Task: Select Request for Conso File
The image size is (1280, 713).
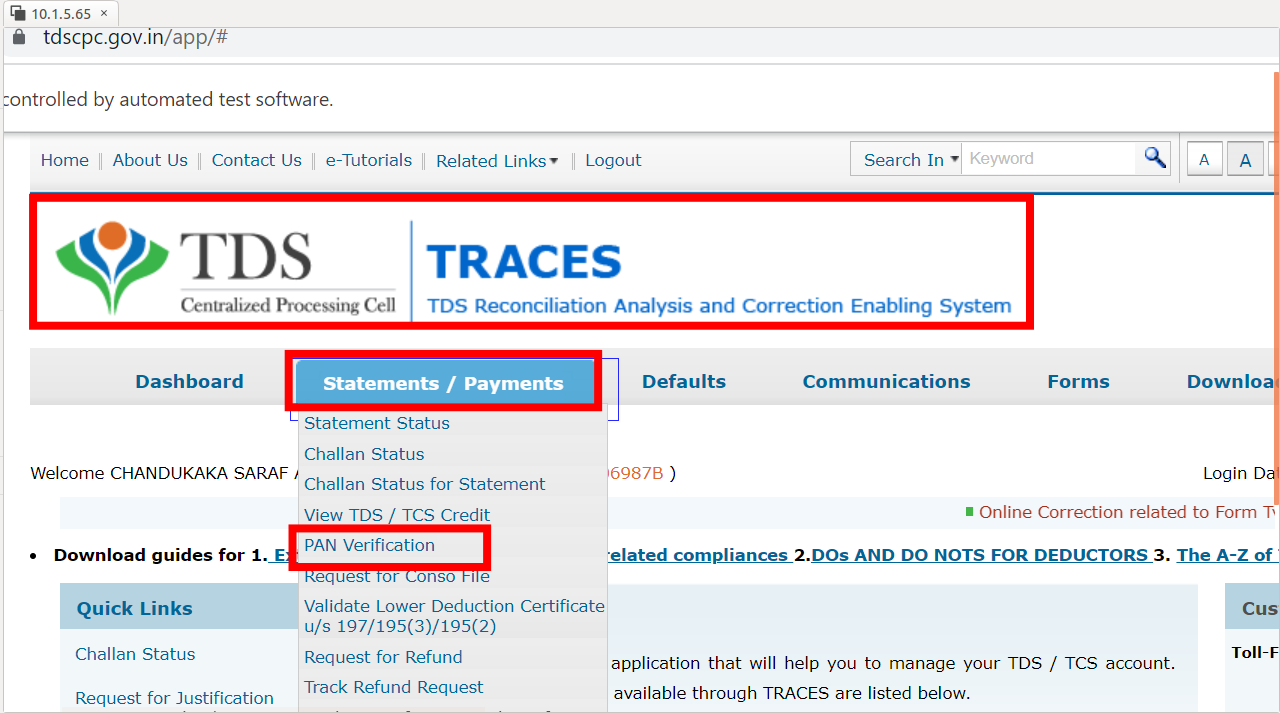Action: 397,576
